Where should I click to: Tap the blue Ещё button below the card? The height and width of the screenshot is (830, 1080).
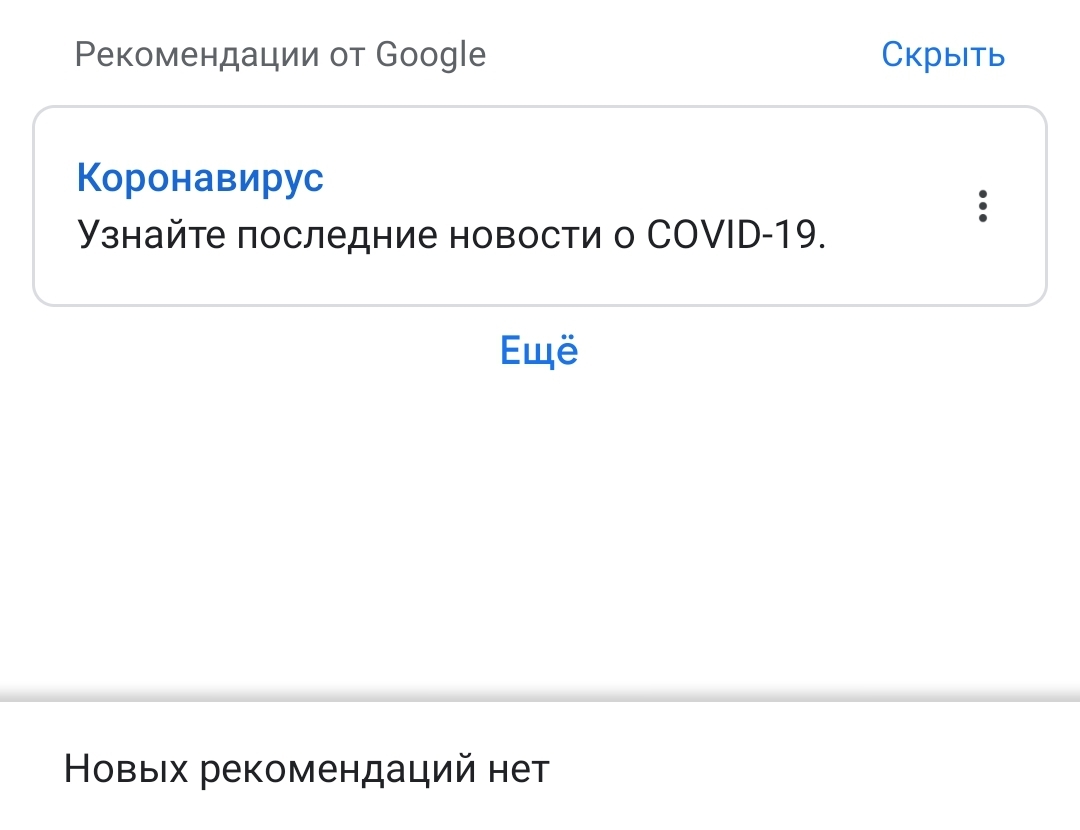[539, 350]
